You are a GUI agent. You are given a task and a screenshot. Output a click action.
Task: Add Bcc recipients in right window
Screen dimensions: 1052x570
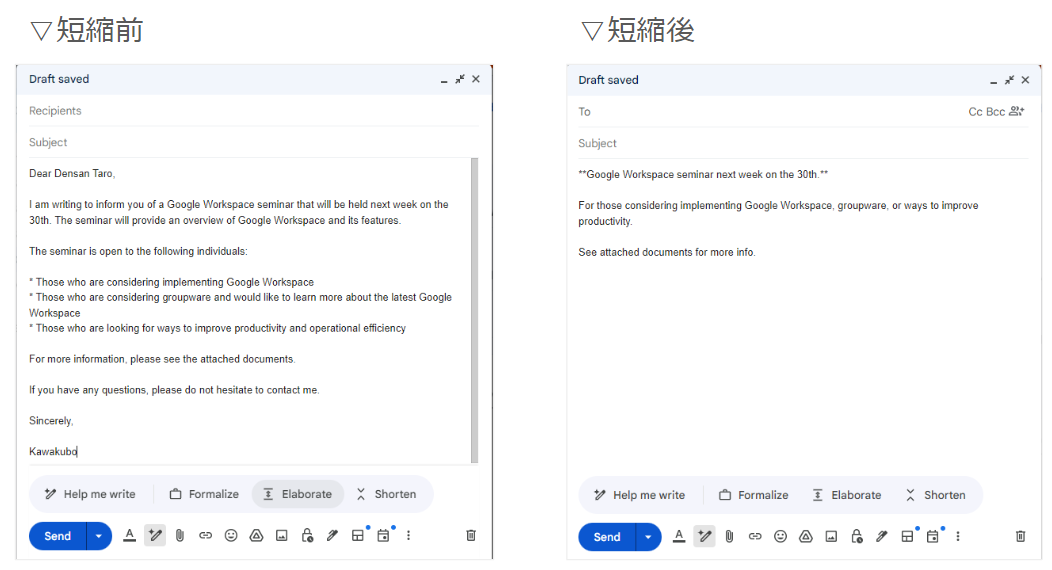tap(996, 112)
